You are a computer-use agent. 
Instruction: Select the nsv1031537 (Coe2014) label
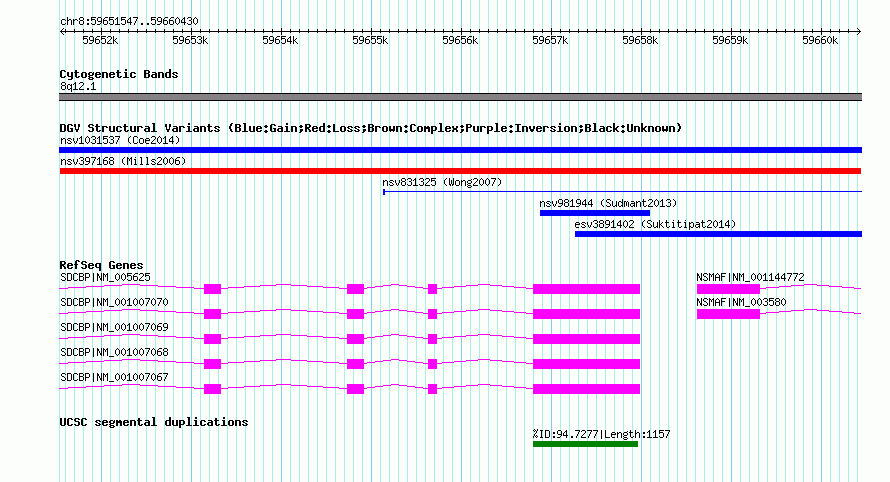click(x=120, y=140)
